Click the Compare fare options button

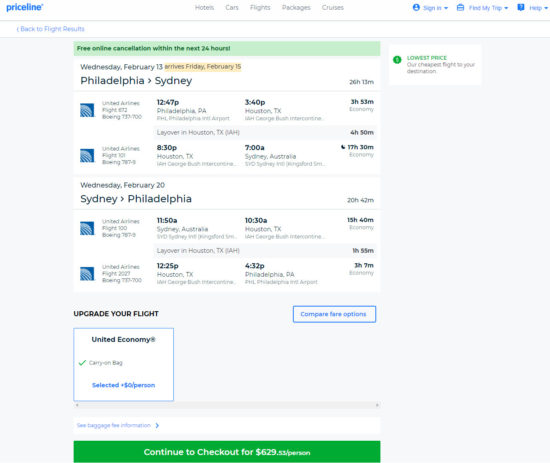pos(334,314)
